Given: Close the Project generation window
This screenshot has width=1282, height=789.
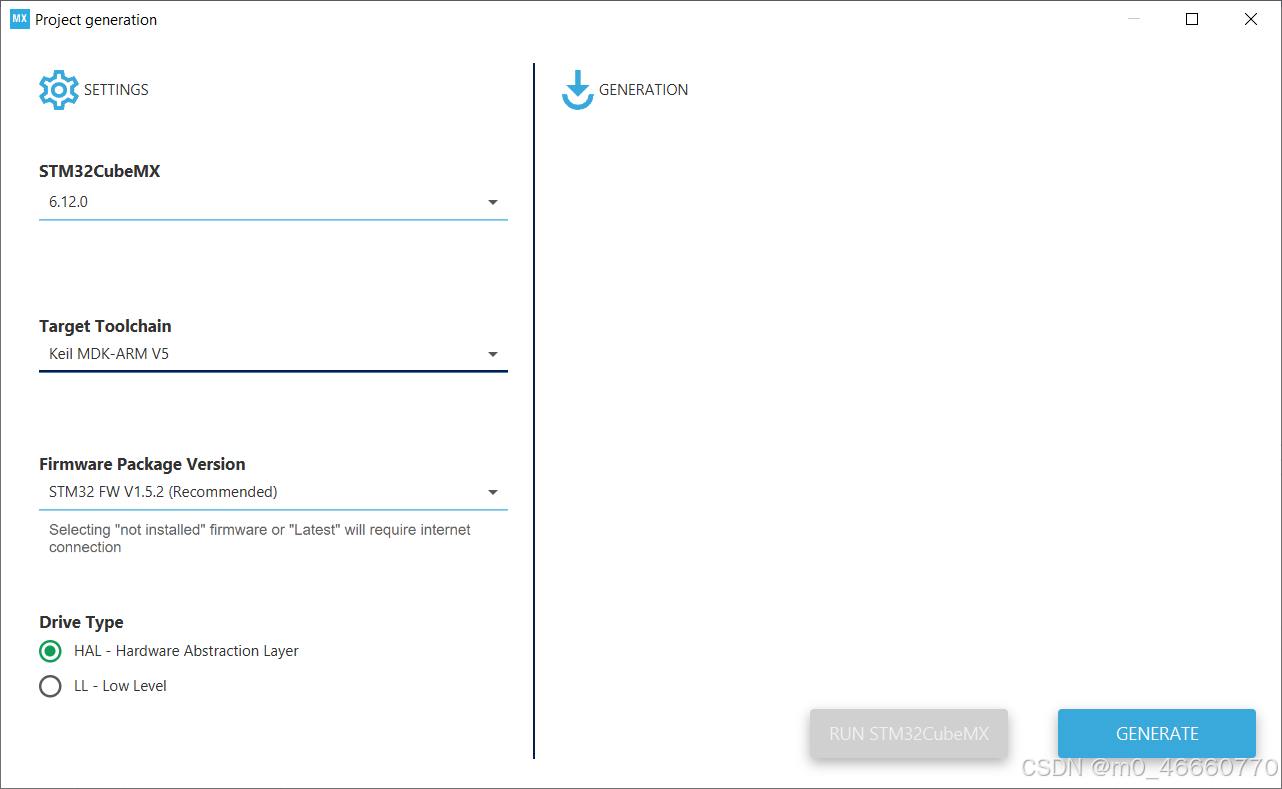Looking at the screenshot, I should coord(1251,19).
